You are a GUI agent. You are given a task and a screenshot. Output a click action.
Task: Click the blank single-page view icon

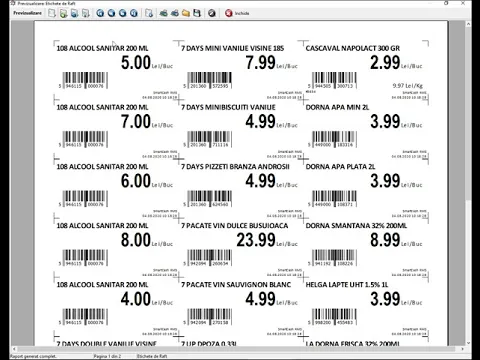52,13
